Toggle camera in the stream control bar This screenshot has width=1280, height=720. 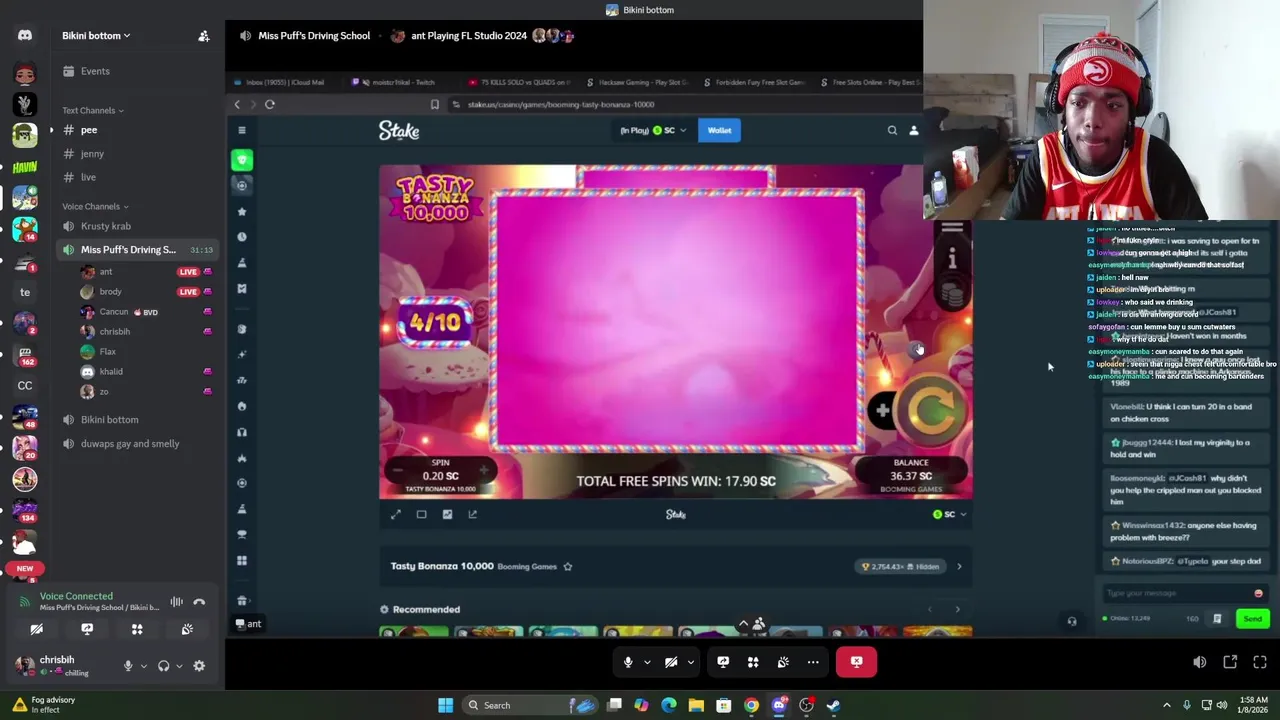[671, 662]
